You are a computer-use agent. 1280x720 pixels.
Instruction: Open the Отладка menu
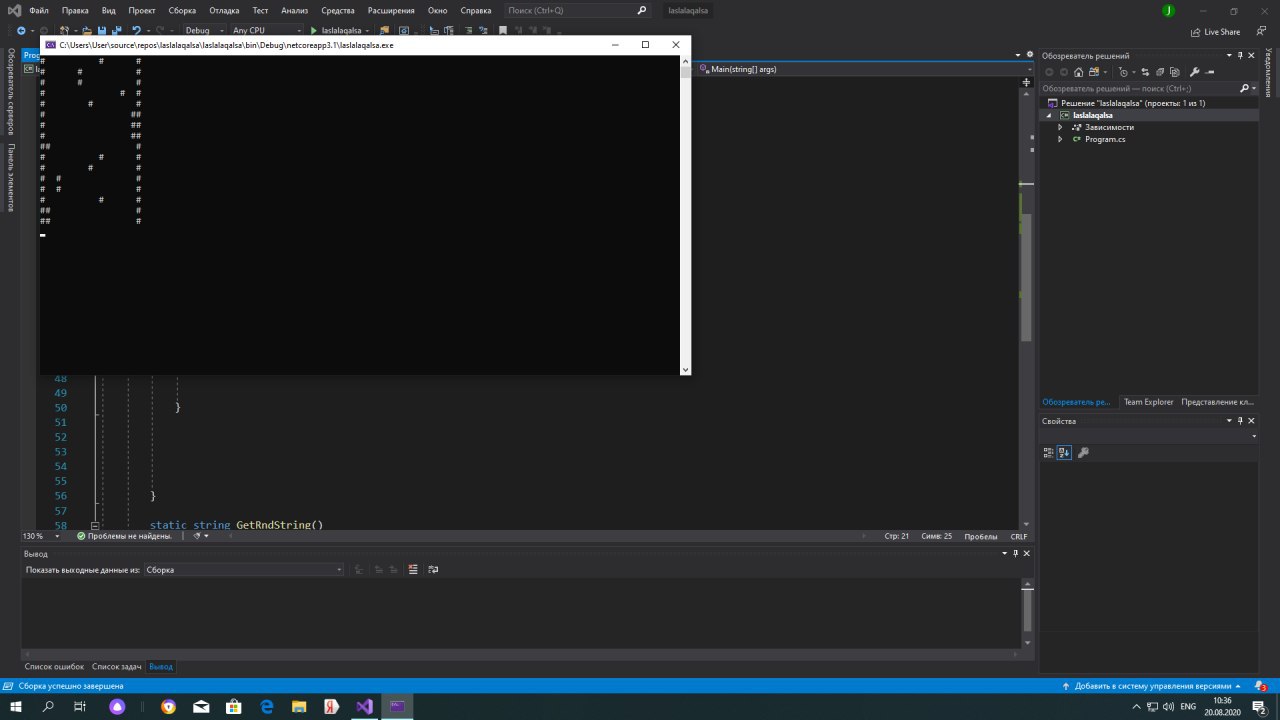pos(224,10)
